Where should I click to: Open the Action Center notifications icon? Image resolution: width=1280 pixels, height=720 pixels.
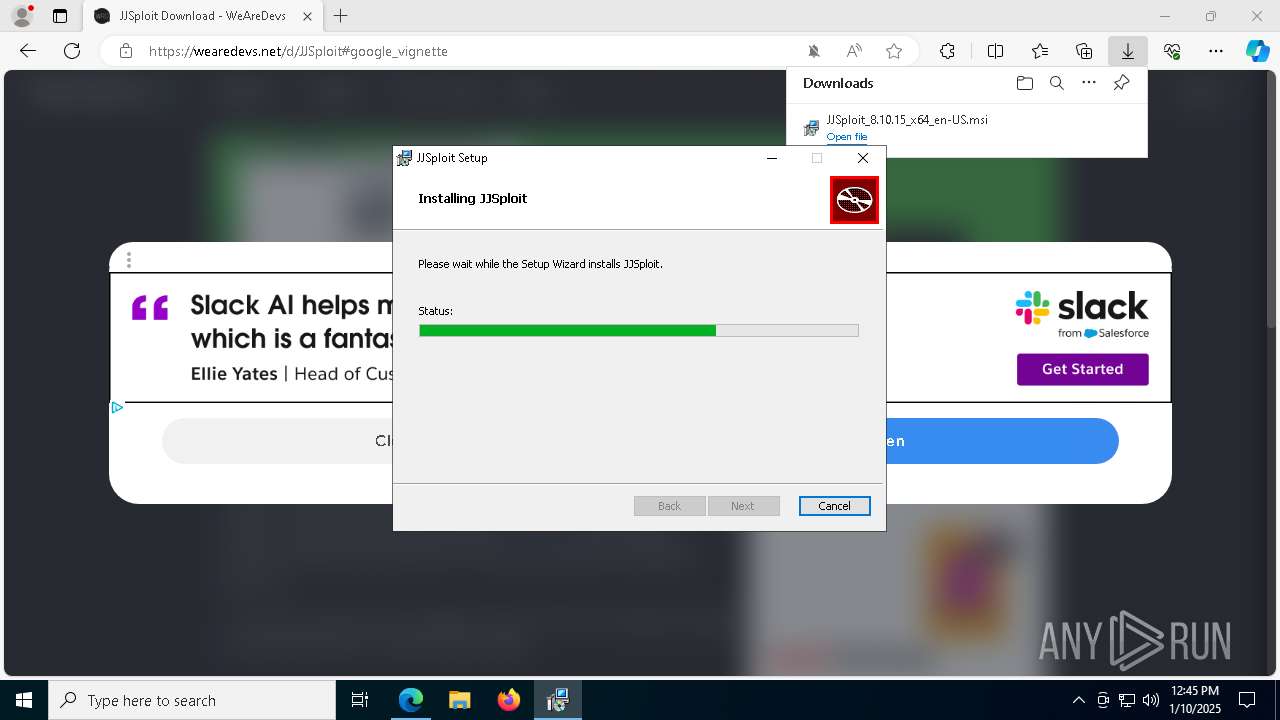pyautogui.click(x=1247, y=700)
